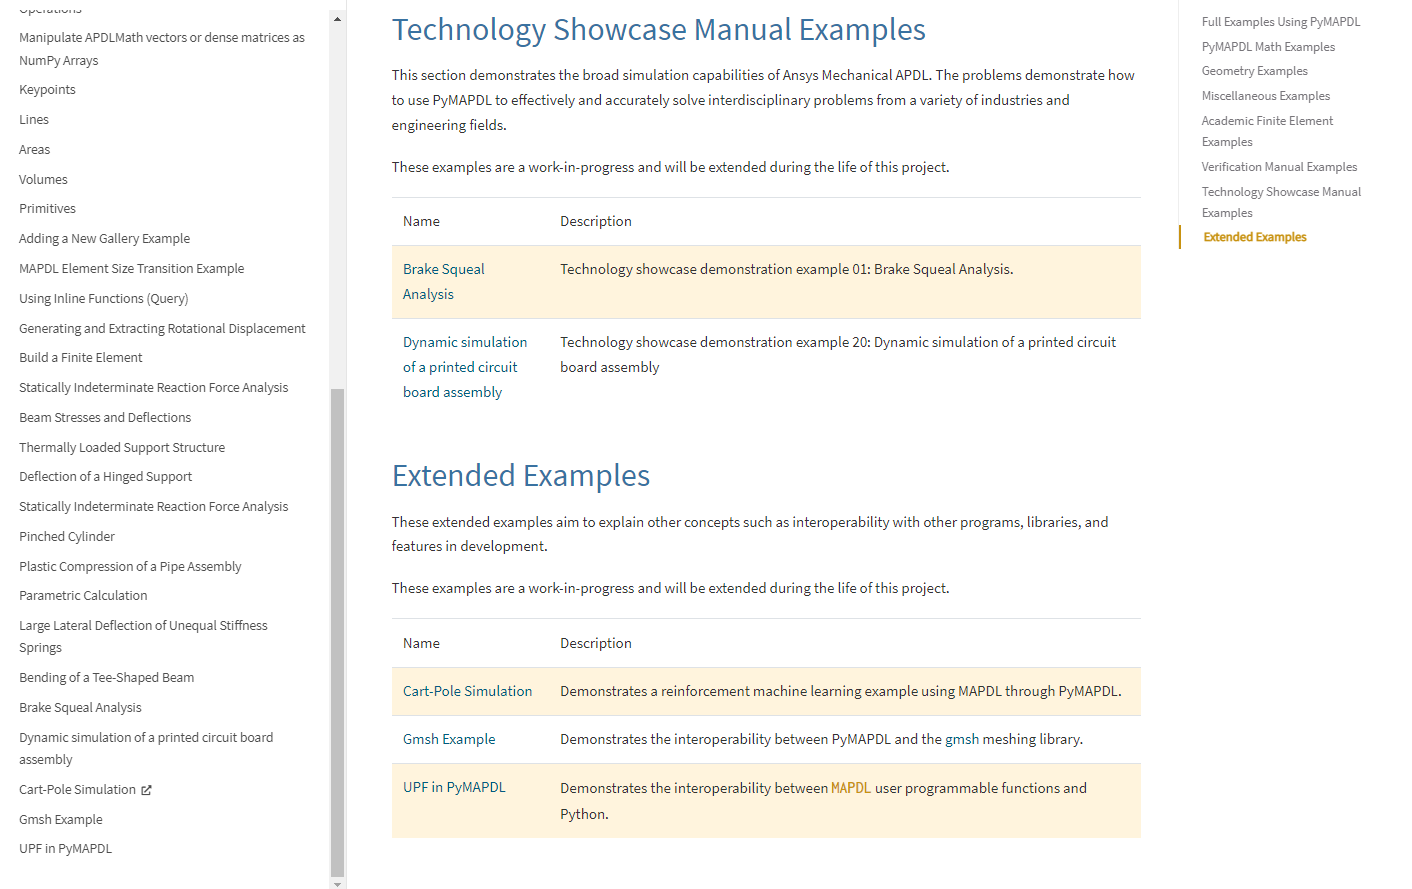Jump to Technology Showcase Manual Examples in right nav

pyautogui.click(x=1281, y=202)
